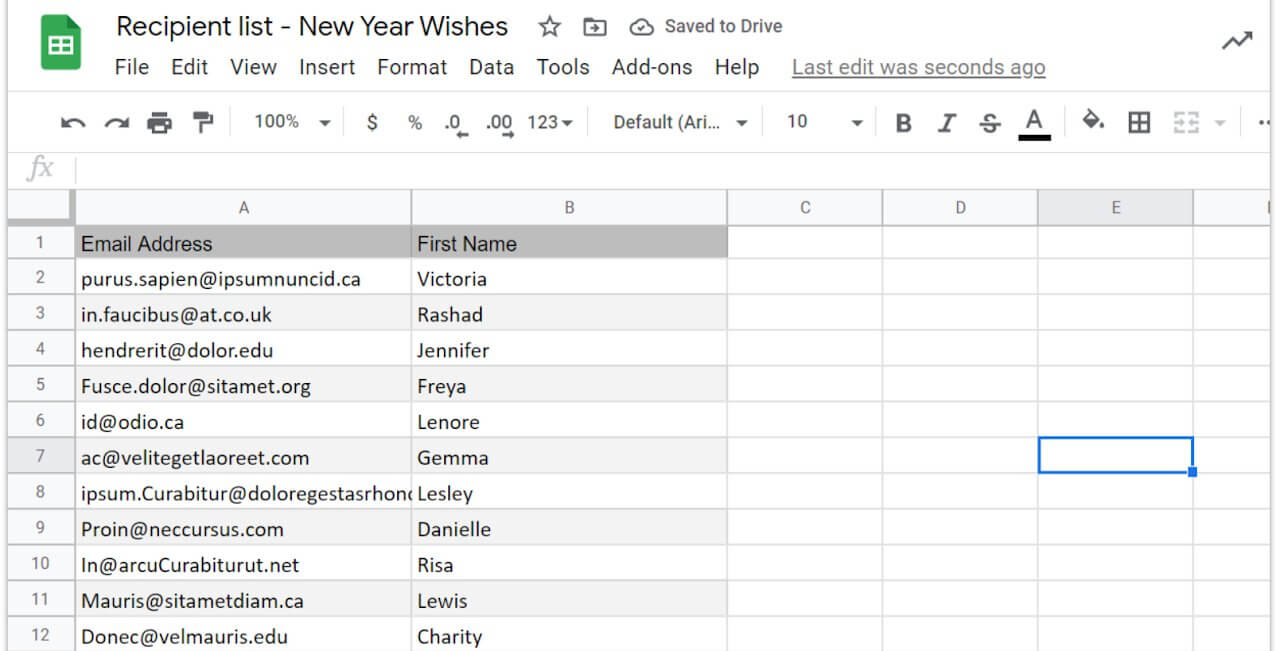Select the cell containing Jennifer
1280x651 pixels.
click(x=568, y=350)
